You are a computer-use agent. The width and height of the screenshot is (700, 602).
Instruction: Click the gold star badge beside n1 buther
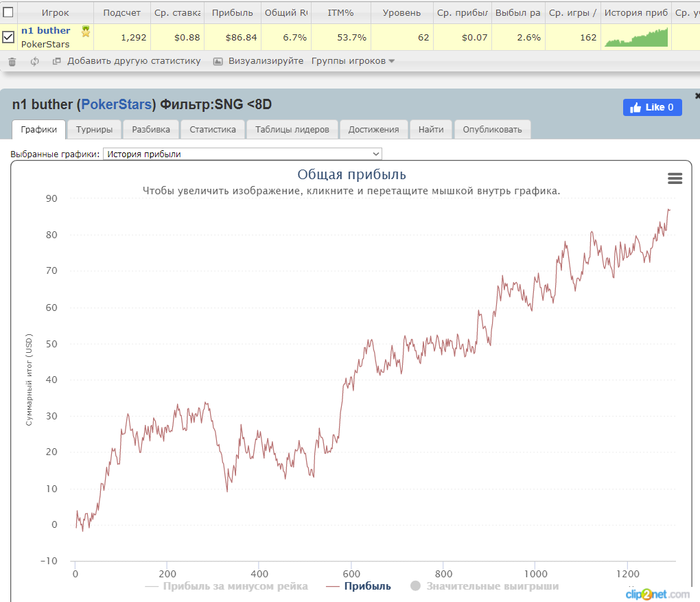pos(86,31)
